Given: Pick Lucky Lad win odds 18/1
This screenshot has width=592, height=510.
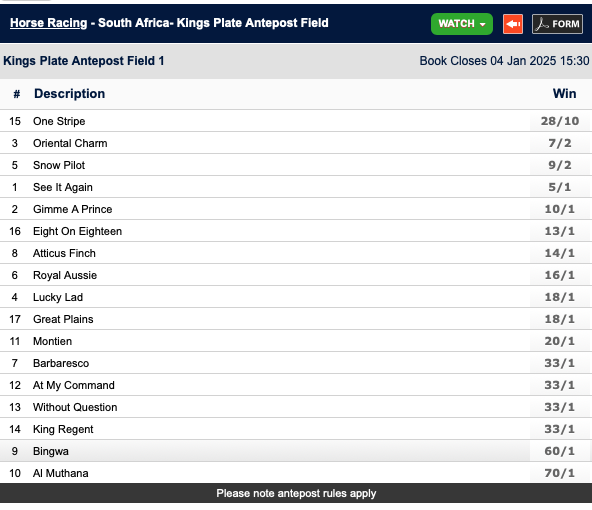Looking at the screenshot, I should [x=560, y=297].
